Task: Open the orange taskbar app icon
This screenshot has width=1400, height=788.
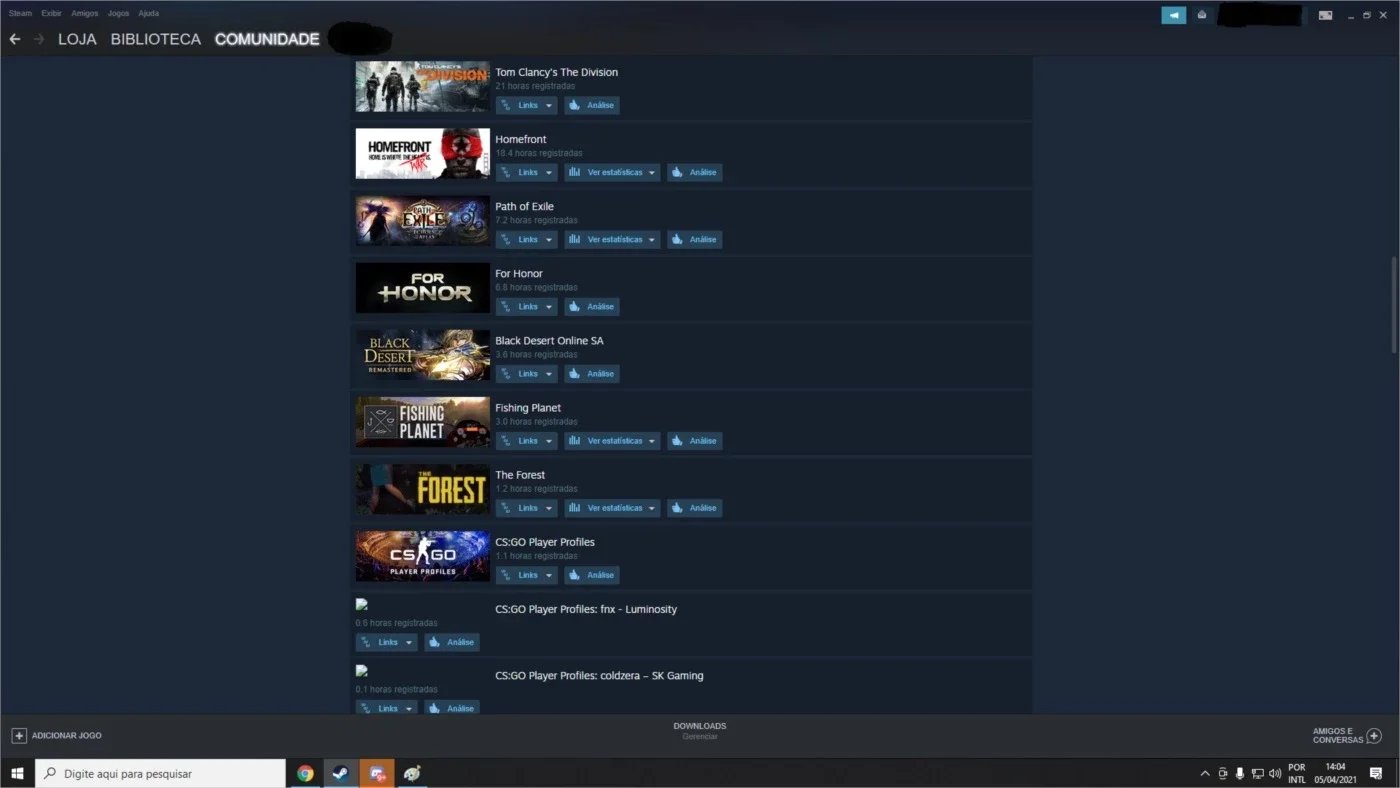Action: click(x=377, y=773)
